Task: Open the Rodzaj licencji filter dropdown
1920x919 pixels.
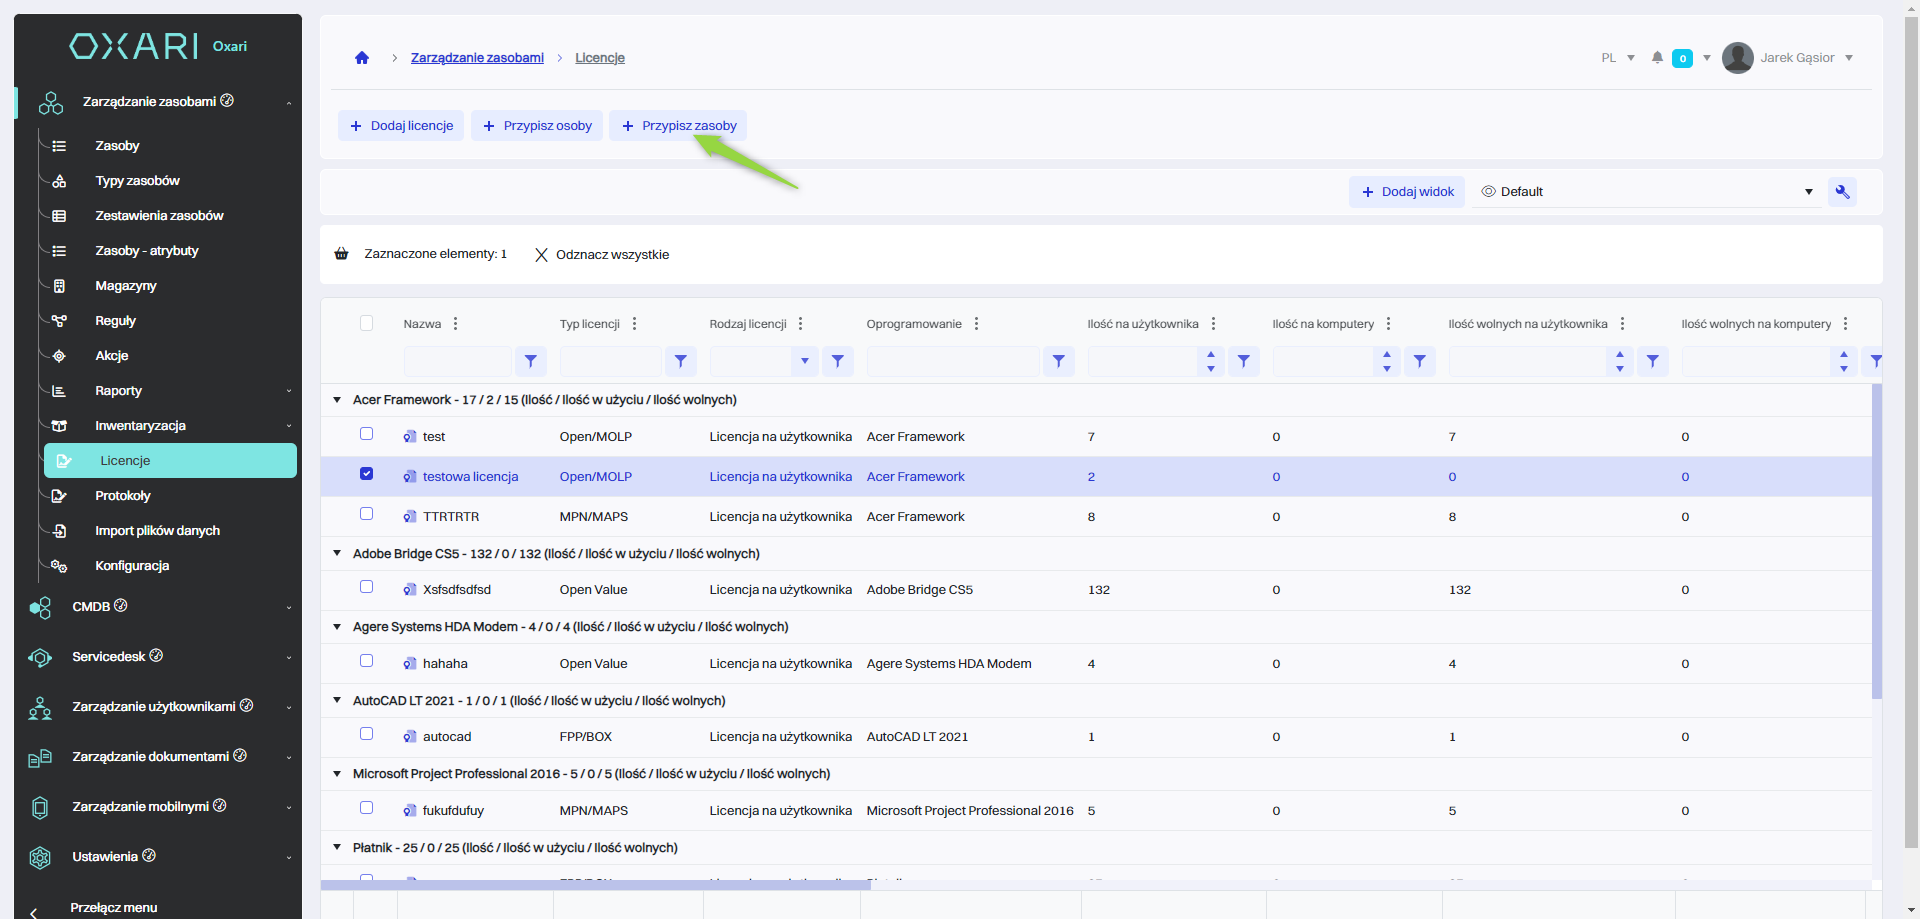Action: (804, 361)
